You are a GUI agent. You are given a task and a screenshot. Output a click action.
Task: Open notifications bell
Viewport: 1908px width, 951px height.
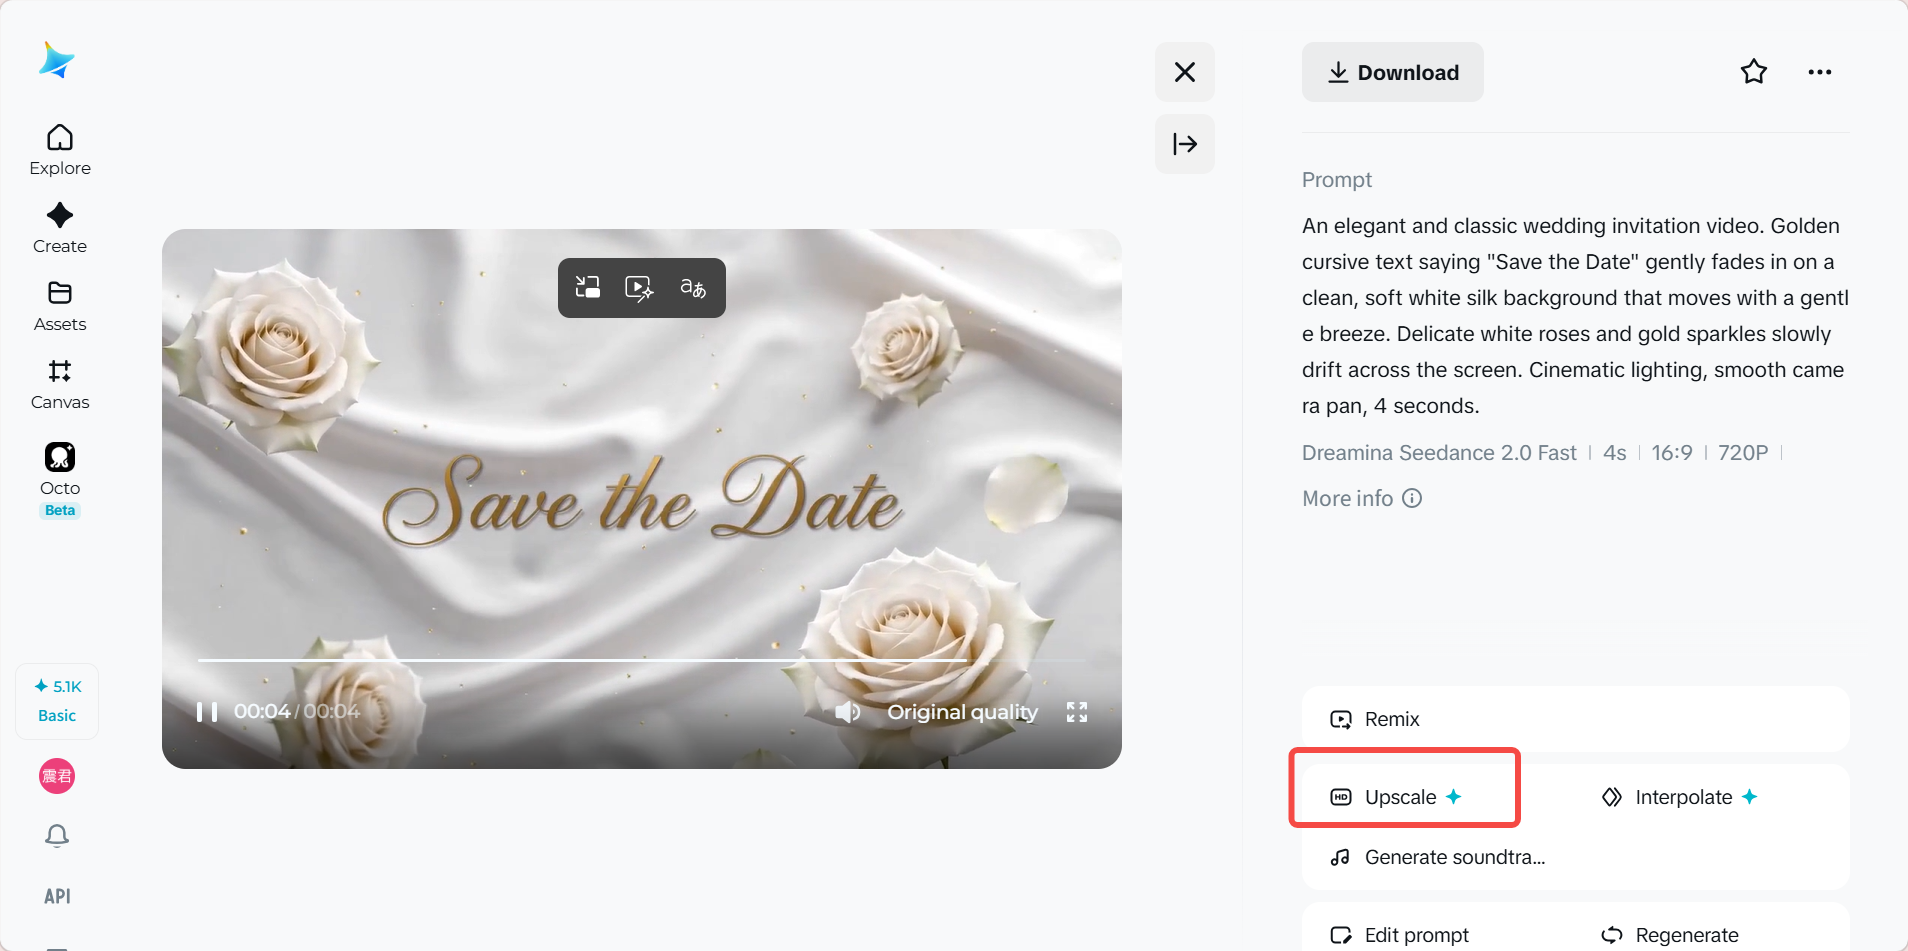coord(57,836)
